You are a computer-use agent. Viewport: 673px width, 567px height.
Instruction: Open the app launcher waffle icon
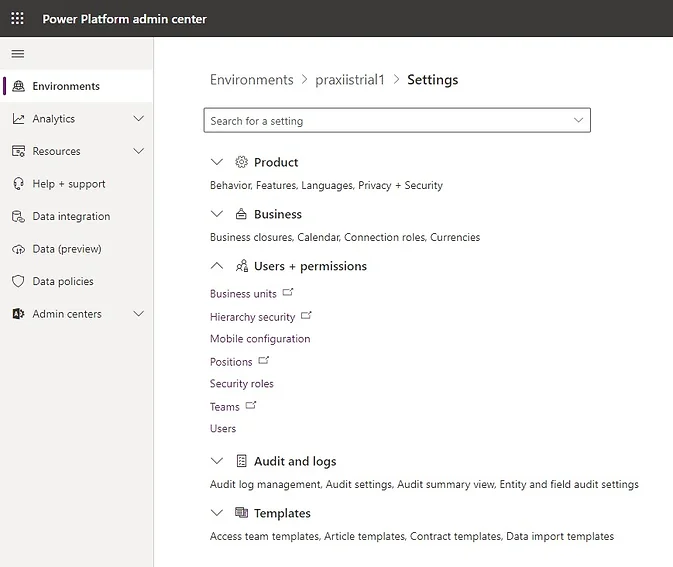(17, 18)
